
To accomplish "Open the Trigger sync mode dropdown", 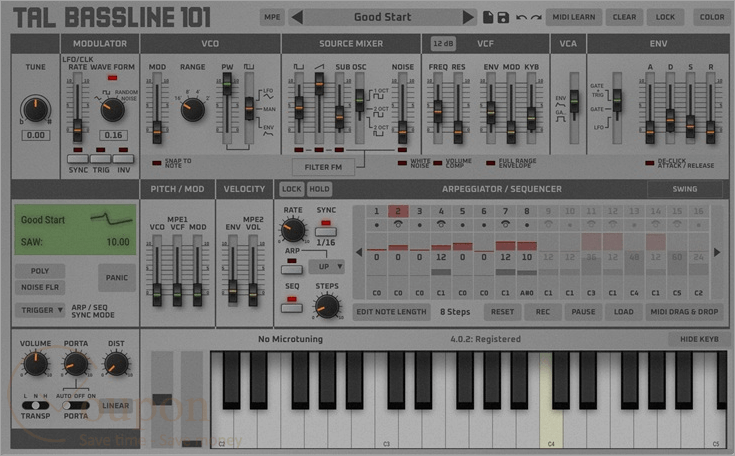I will tap(40, 310).
